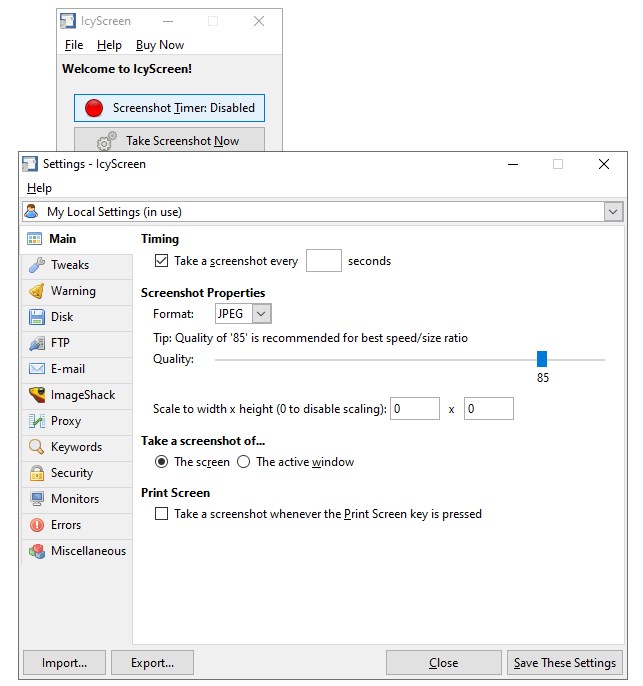Open the Buy Now menu
643x686 pixels.
(x=160, y=45)
